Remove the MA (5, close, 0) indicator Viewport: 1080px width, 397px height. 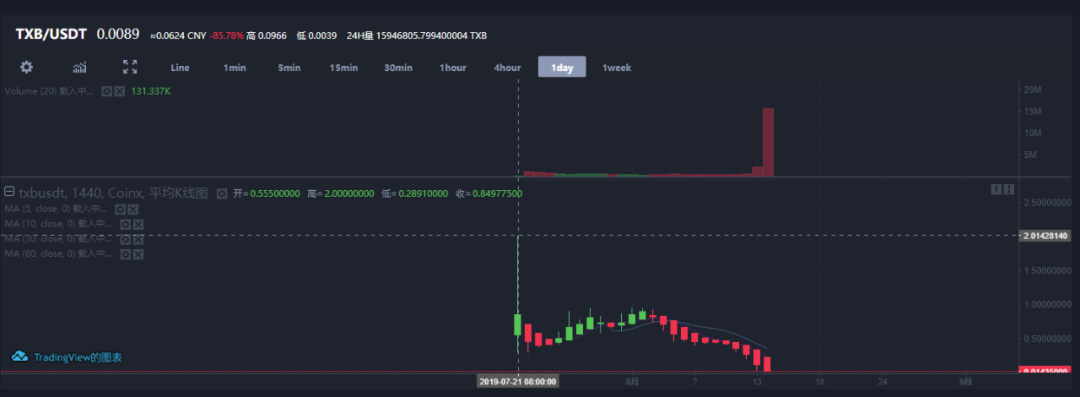click(x=133, y=209)
